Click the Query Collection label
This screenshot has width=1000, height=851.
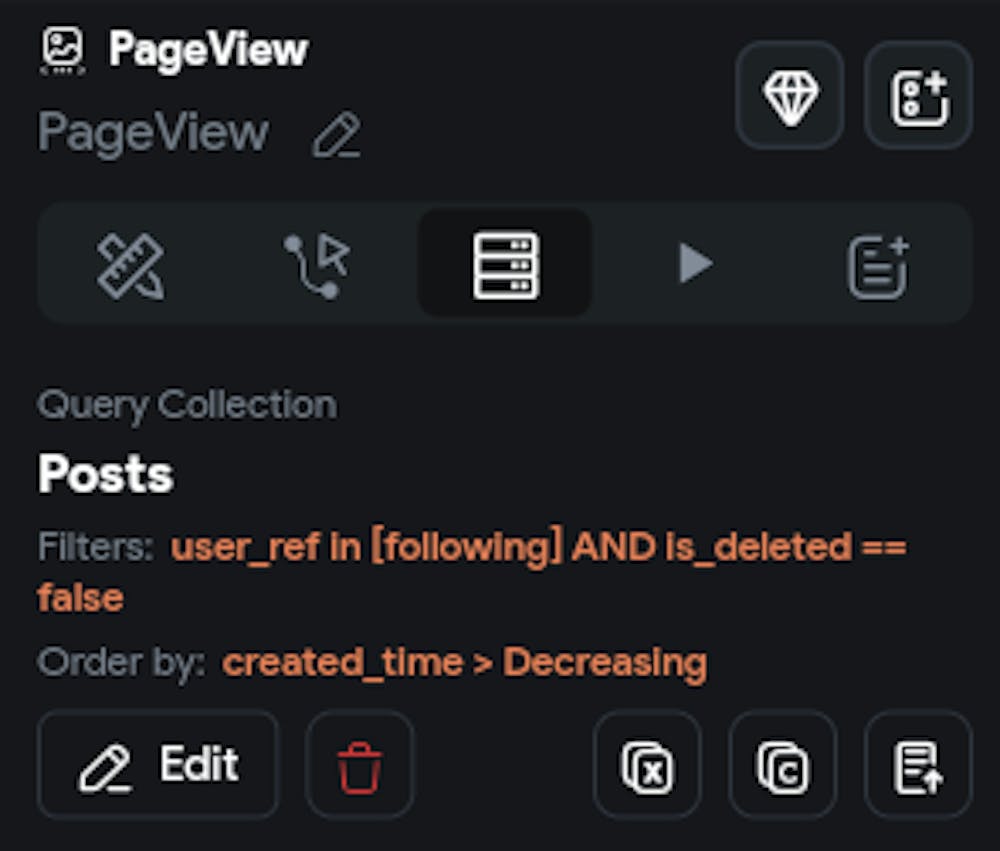(x=187, y=405)
